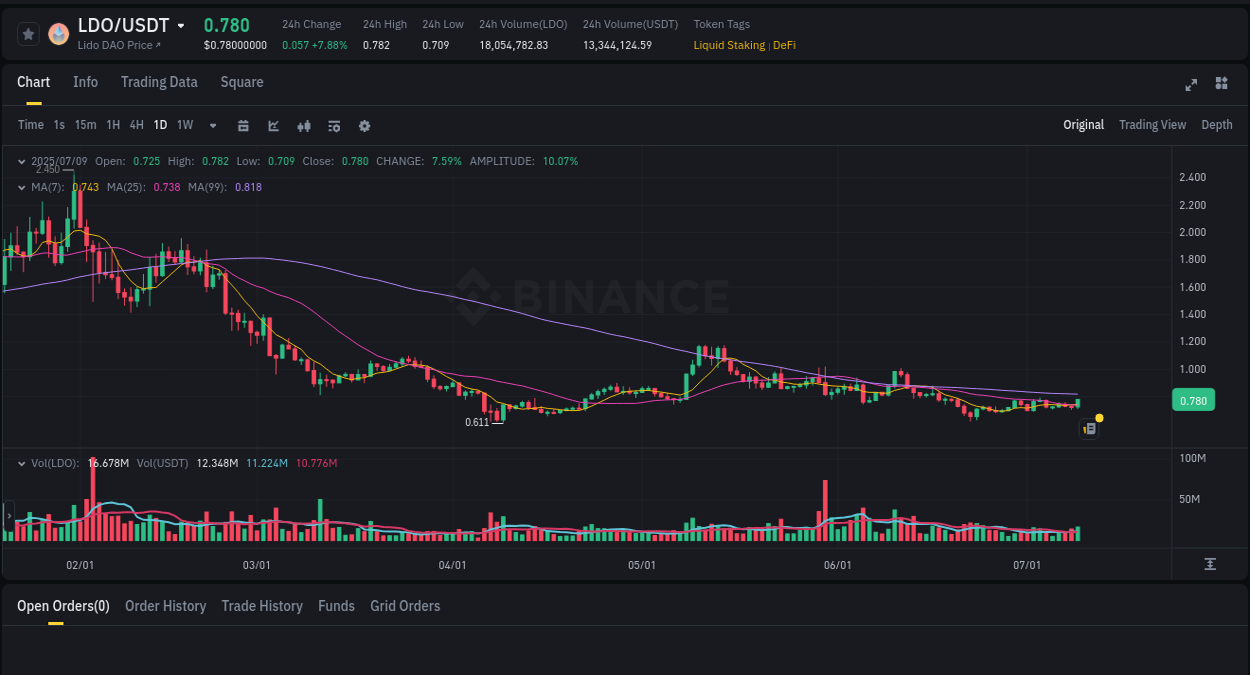1250x675 pixels.
Task: Open the date range calendar icon
Action: coord(243,125)
